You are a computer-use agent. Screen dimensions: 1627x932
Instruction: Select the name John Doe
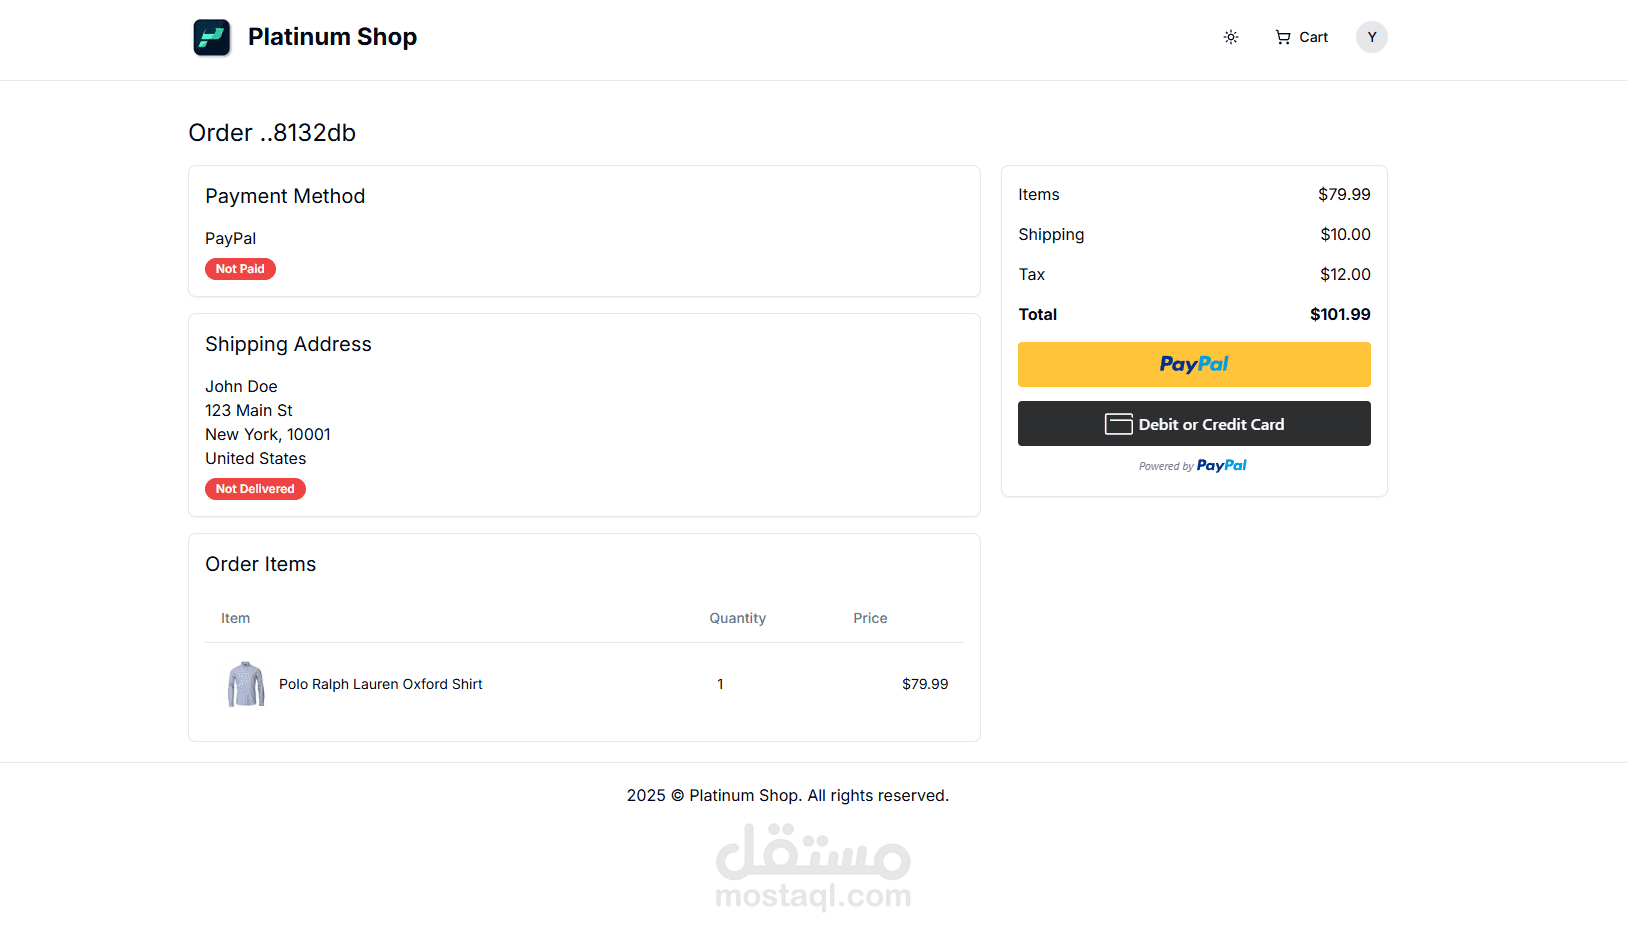(x=241, y=386)
